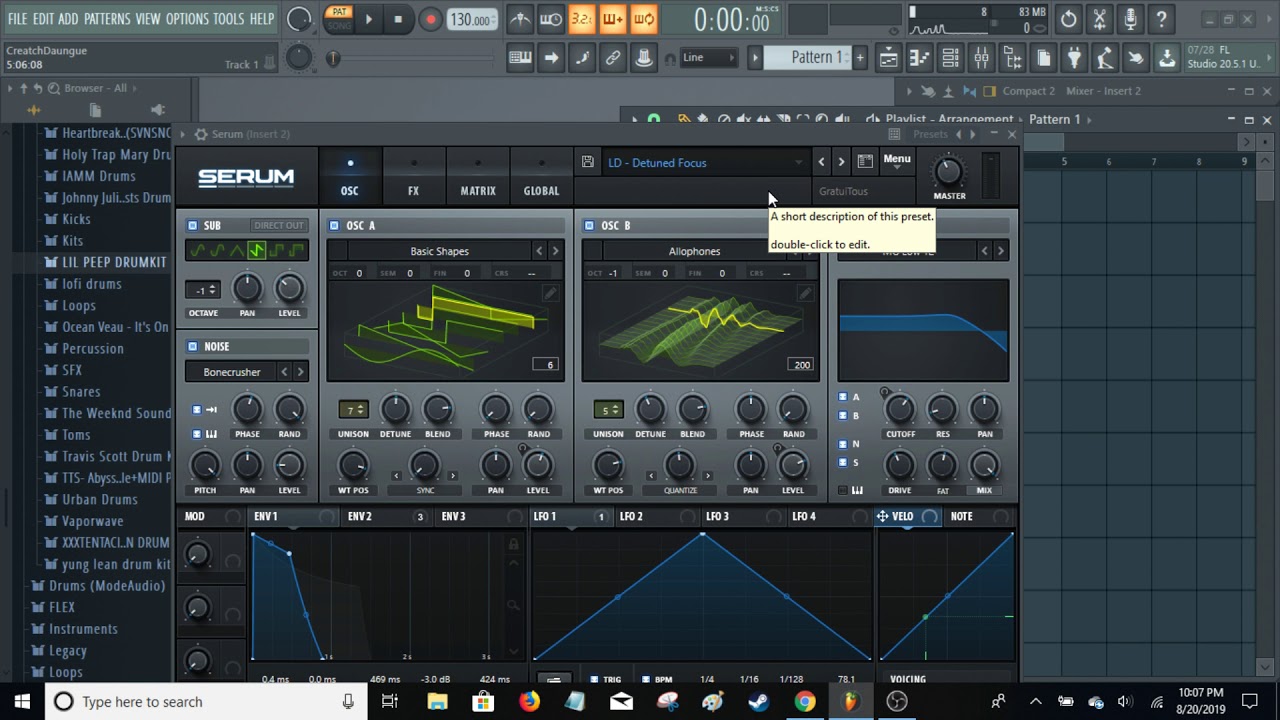The image size is (1280, 720).
Task: Toggle PAT/SONG mode switch
Action: point(338,19)
